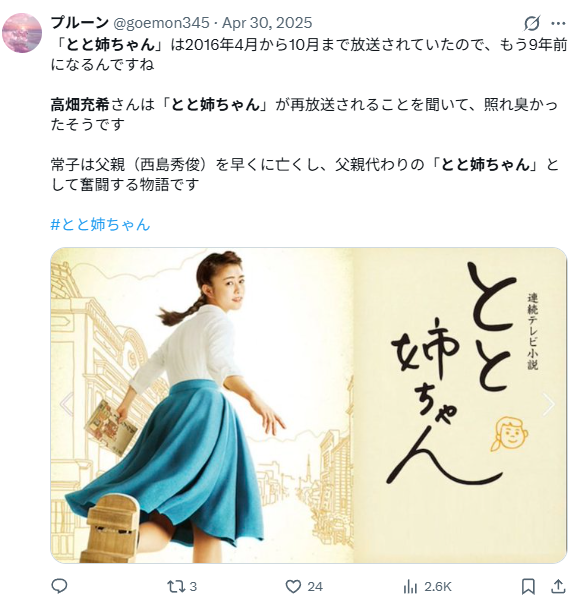Open the three-dot more options menu

coord(558,23)
